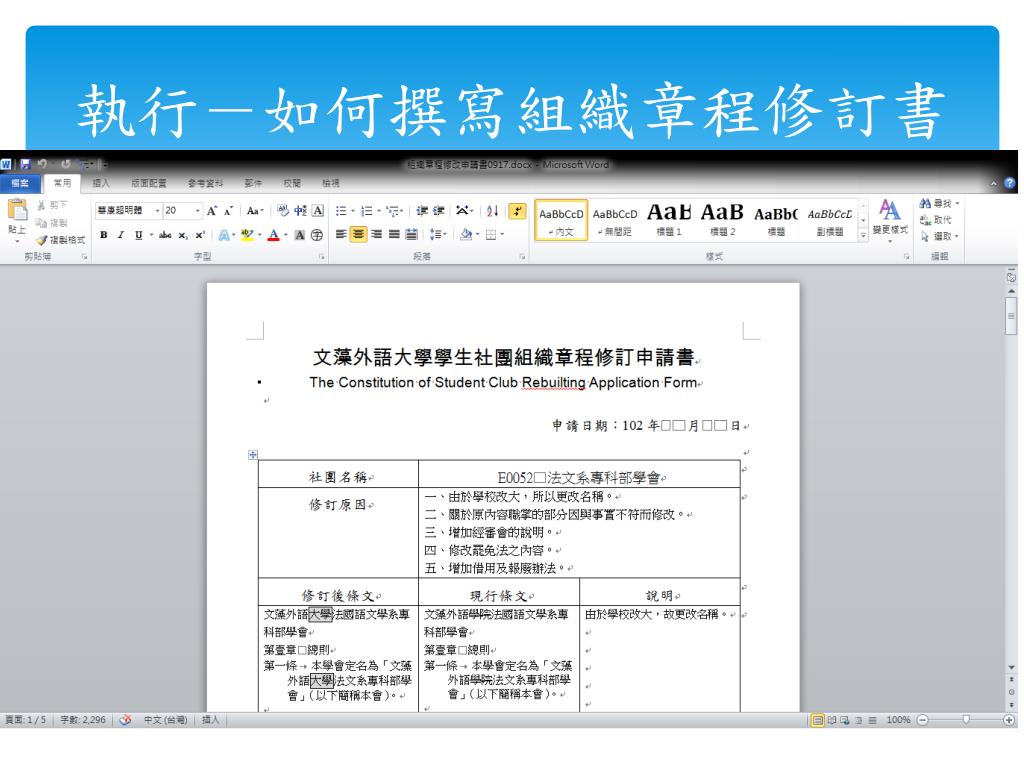
Task: Click the Change Styles (變更樣式) button
Action: (x=890, y=221)
